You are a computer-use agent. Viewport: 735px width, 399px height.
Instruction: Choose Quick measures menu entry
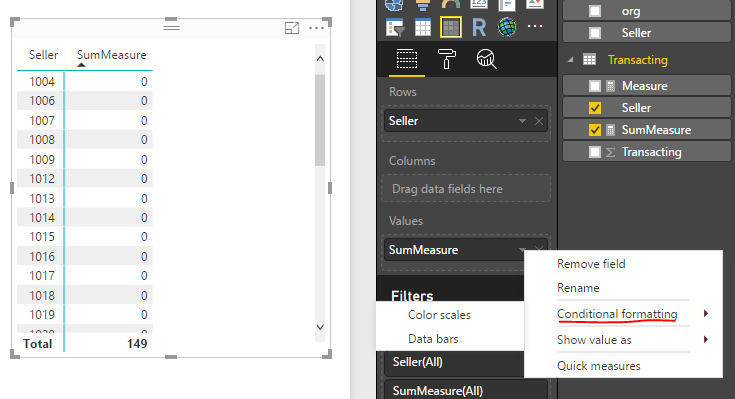(x=599, y=366)
